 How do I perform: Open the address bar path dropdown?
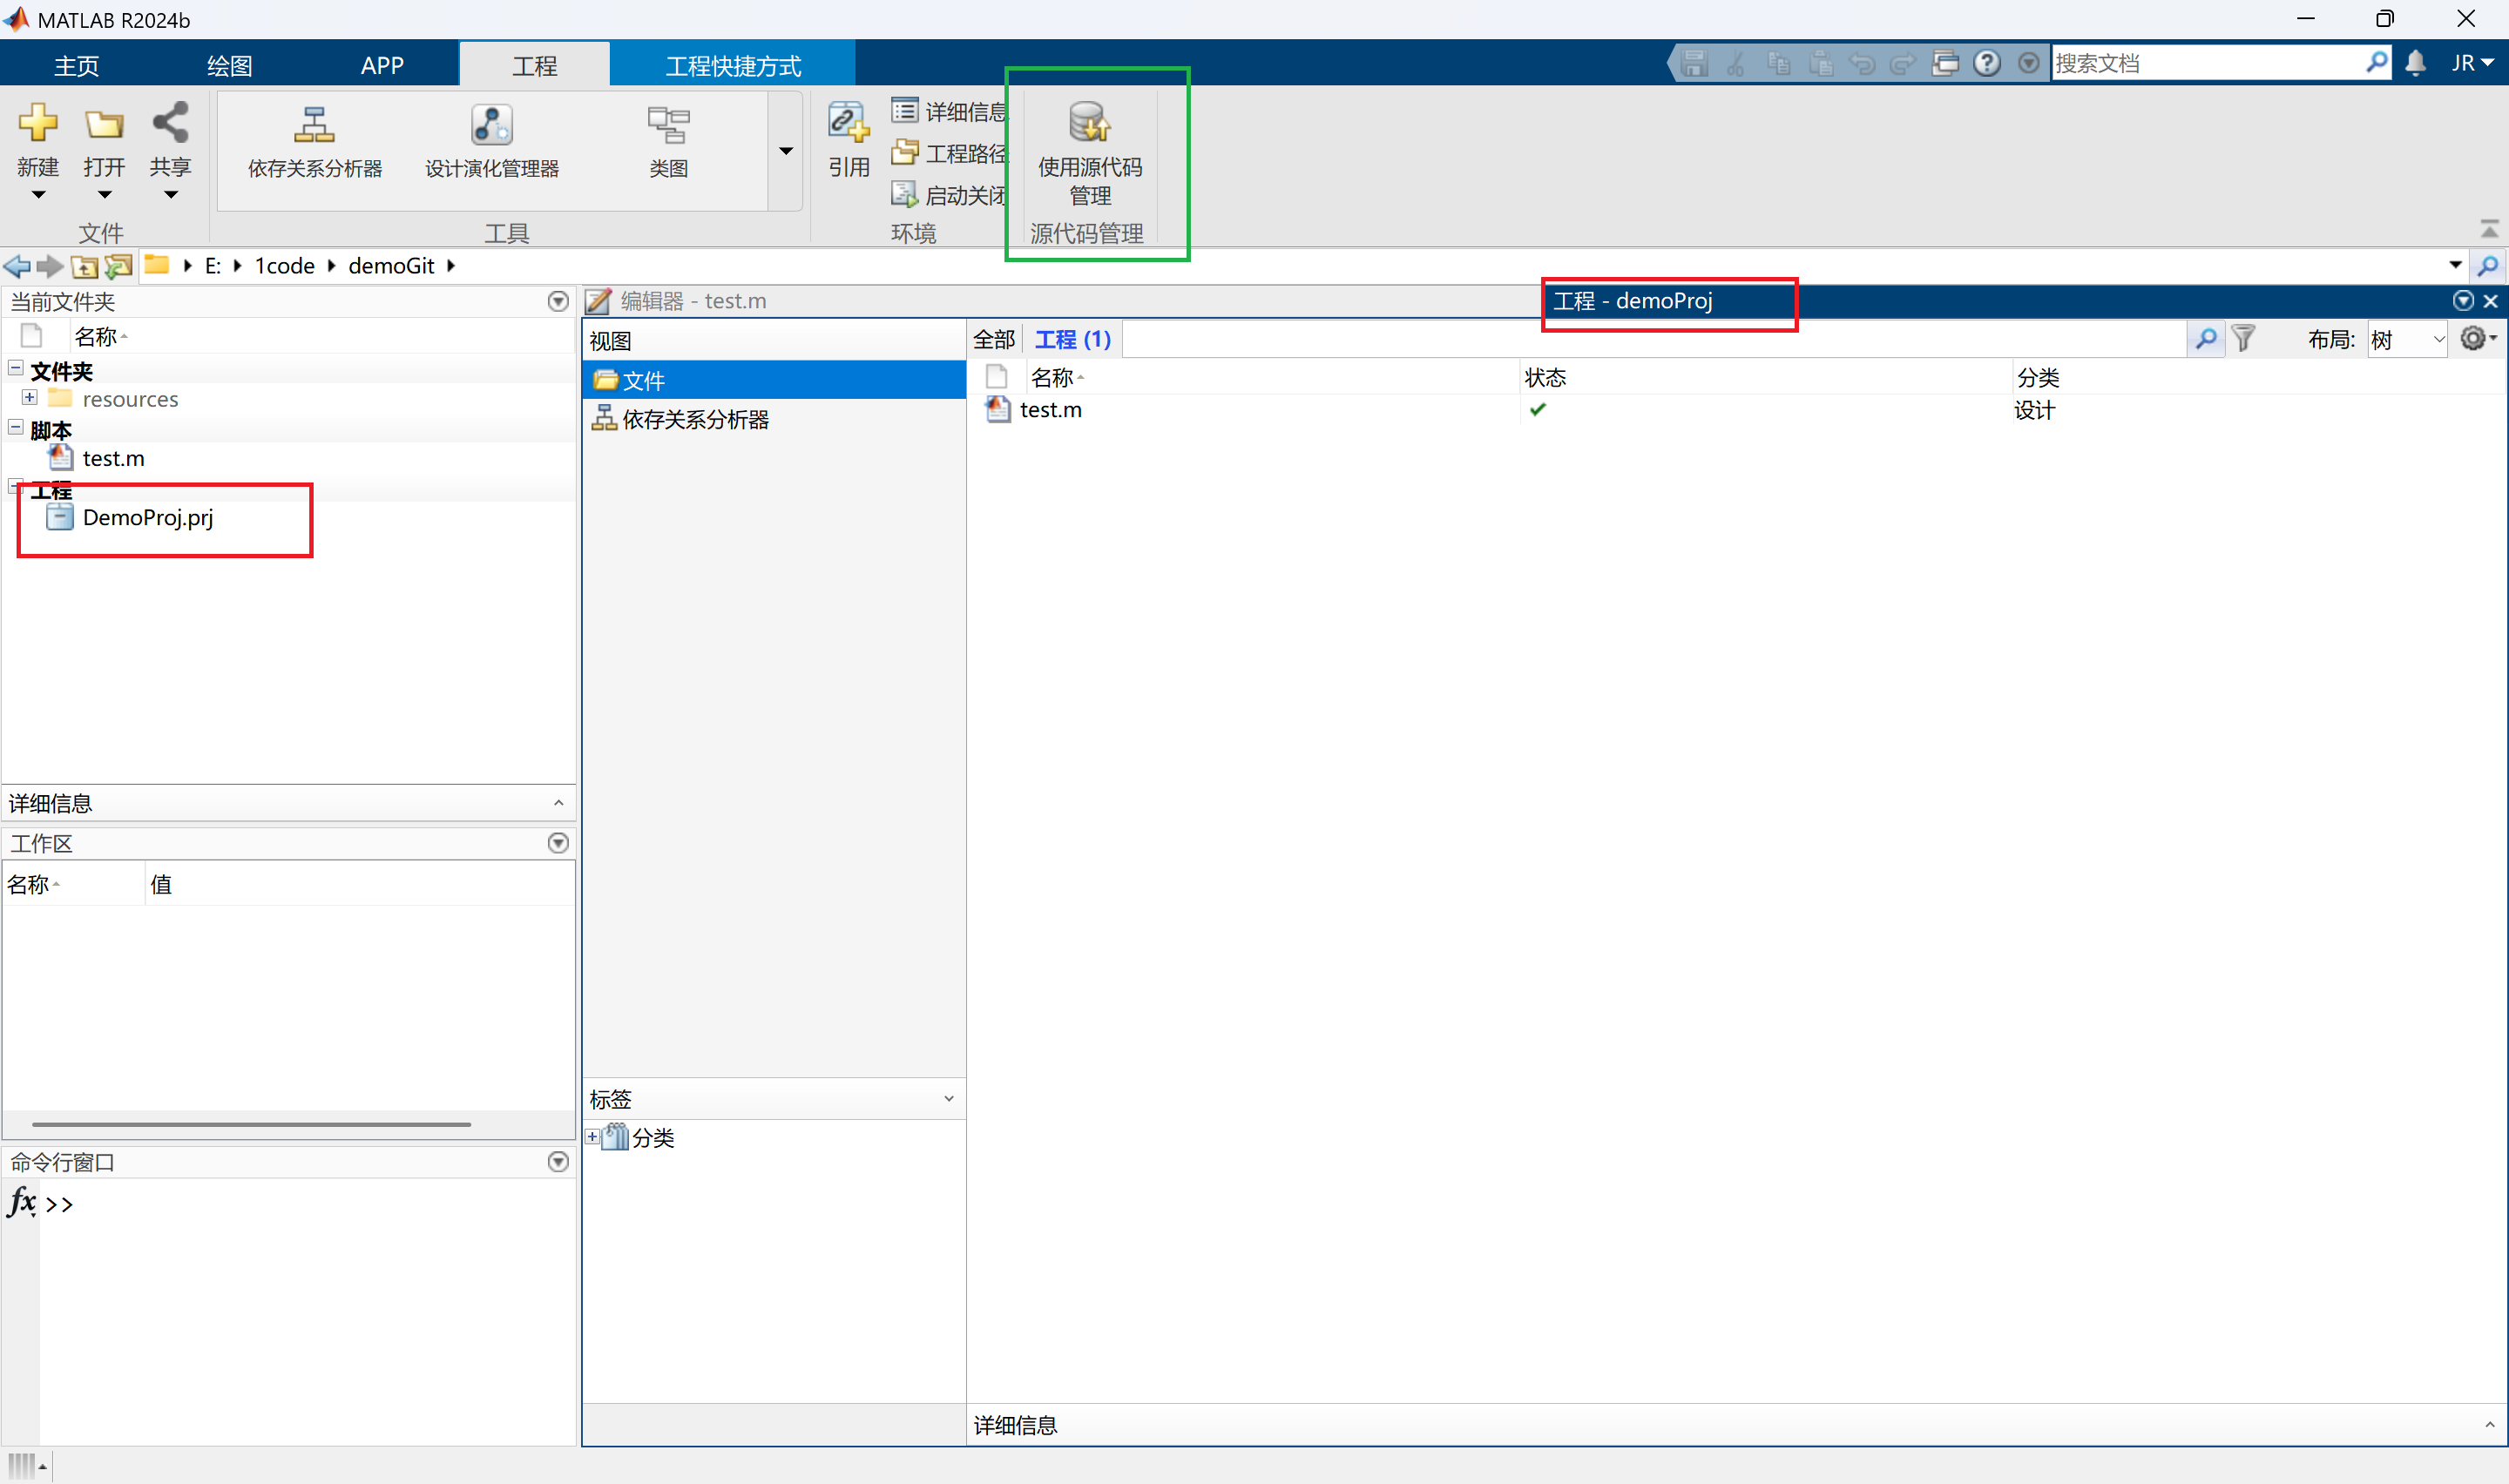[x=2455, y=265]
